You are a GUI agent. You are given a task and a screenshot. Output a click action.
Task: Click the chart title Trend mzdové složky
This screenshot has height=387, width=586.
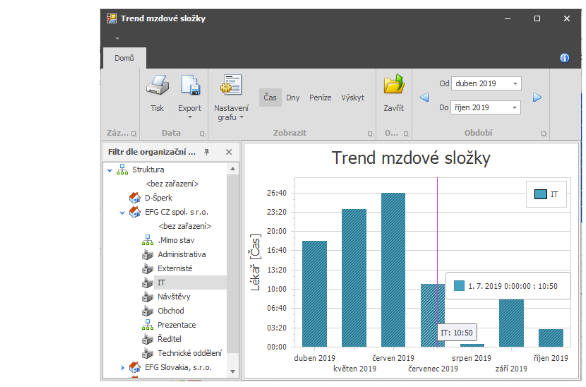[x=411, y=158]
